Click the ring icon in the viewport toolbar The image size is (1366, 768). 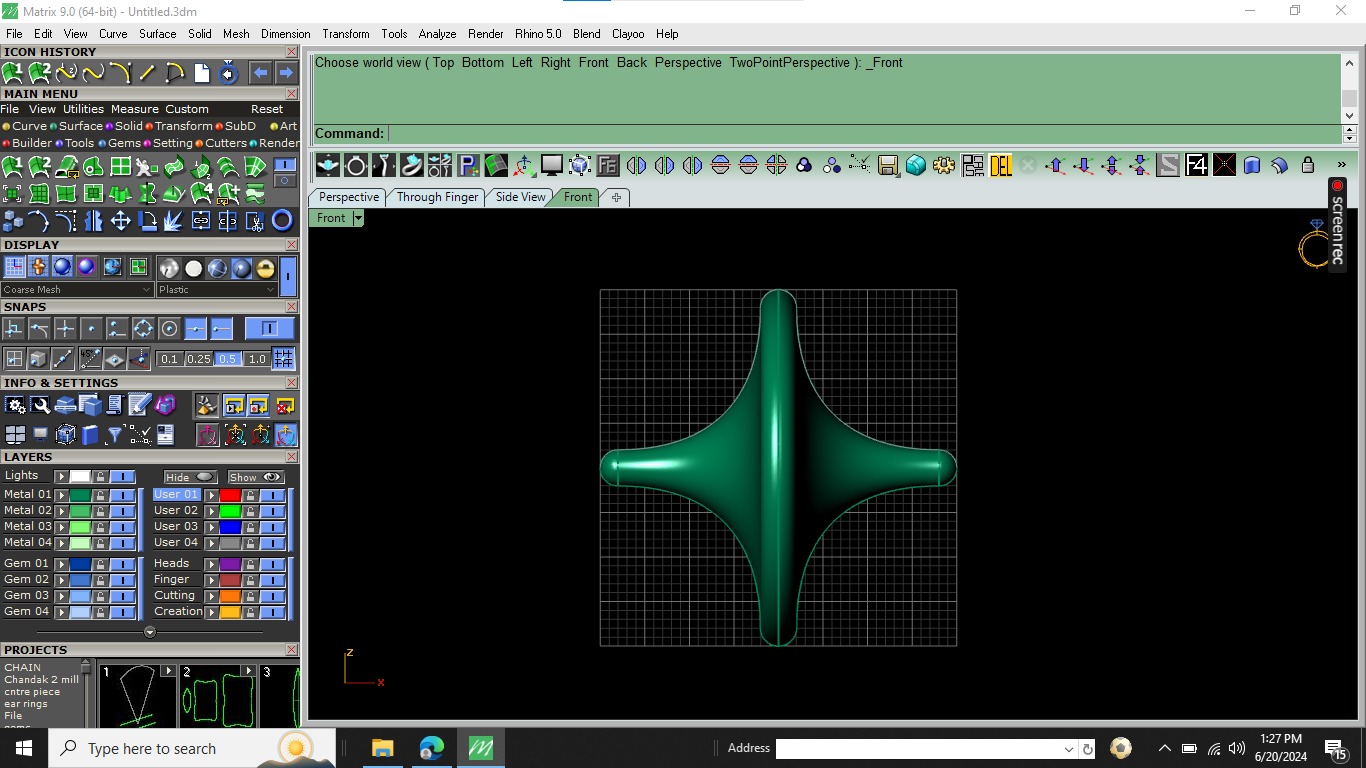coord(356,165)
